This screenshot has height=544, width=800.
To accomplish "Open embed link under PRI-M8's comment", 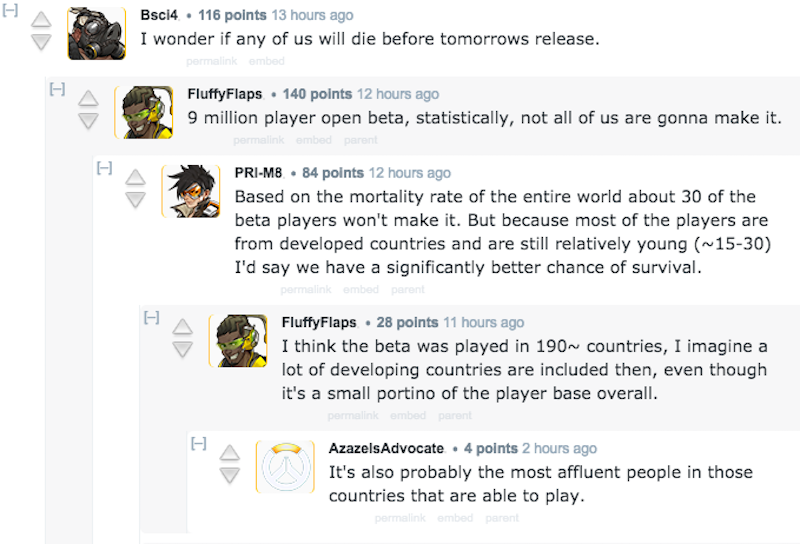I will click(361, 290).
